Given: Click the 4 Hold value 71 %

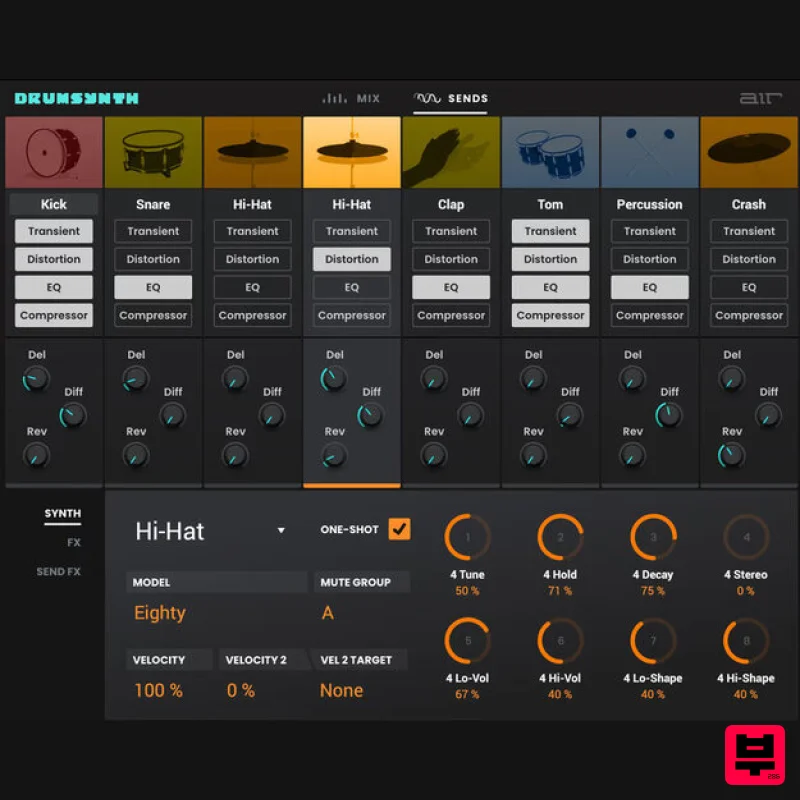Looking at the screenshot, I should 560,591.
